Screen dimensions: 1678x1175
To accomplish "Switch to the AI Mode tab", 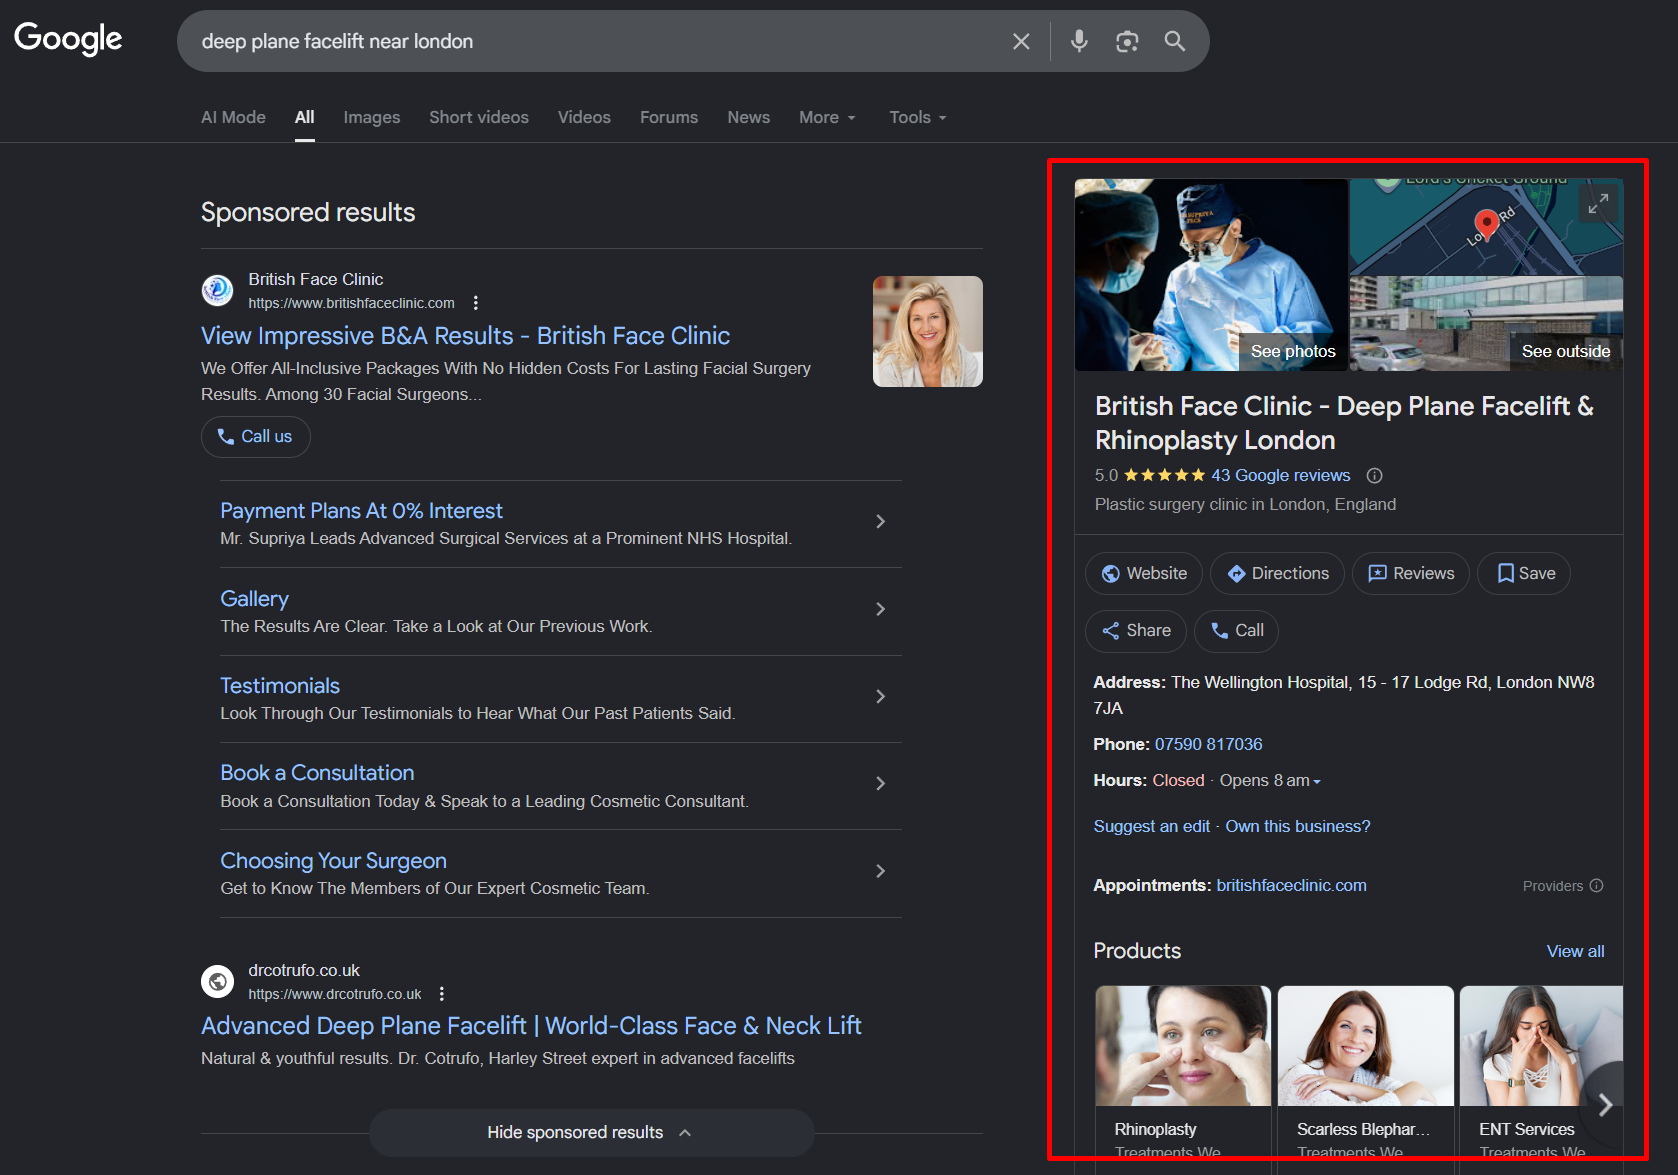I will [x=233, y=117].
